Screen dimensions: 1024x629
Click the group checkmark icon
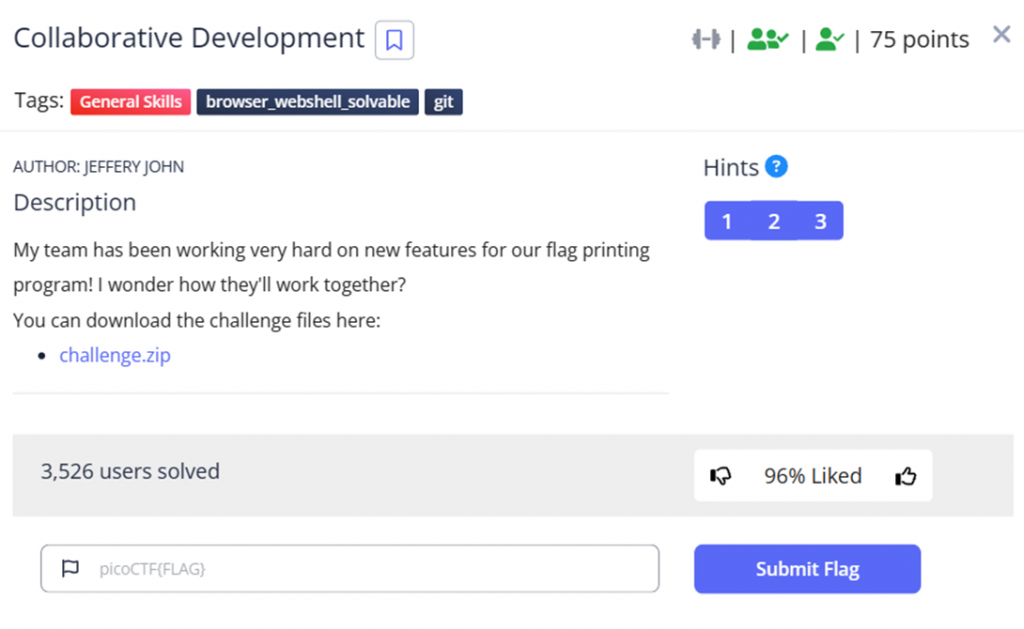[x=767, y=39]
